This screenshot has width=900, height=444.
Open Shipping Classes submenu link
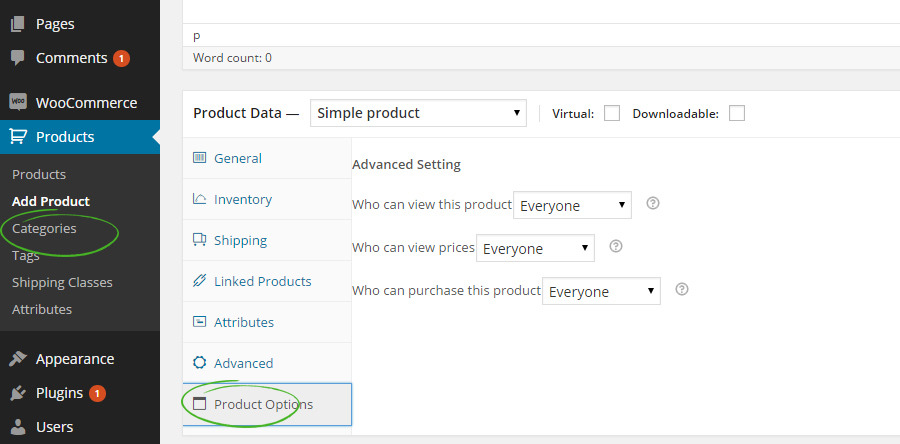[62, 282]
